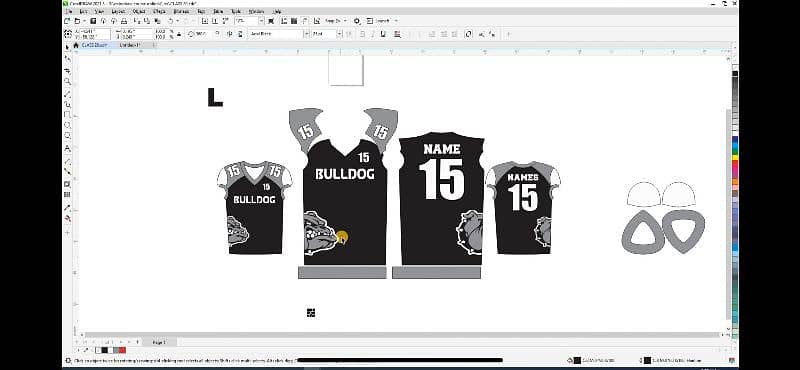Expand the Launch dropdown

pyautogui.click(x=396, y=21)
